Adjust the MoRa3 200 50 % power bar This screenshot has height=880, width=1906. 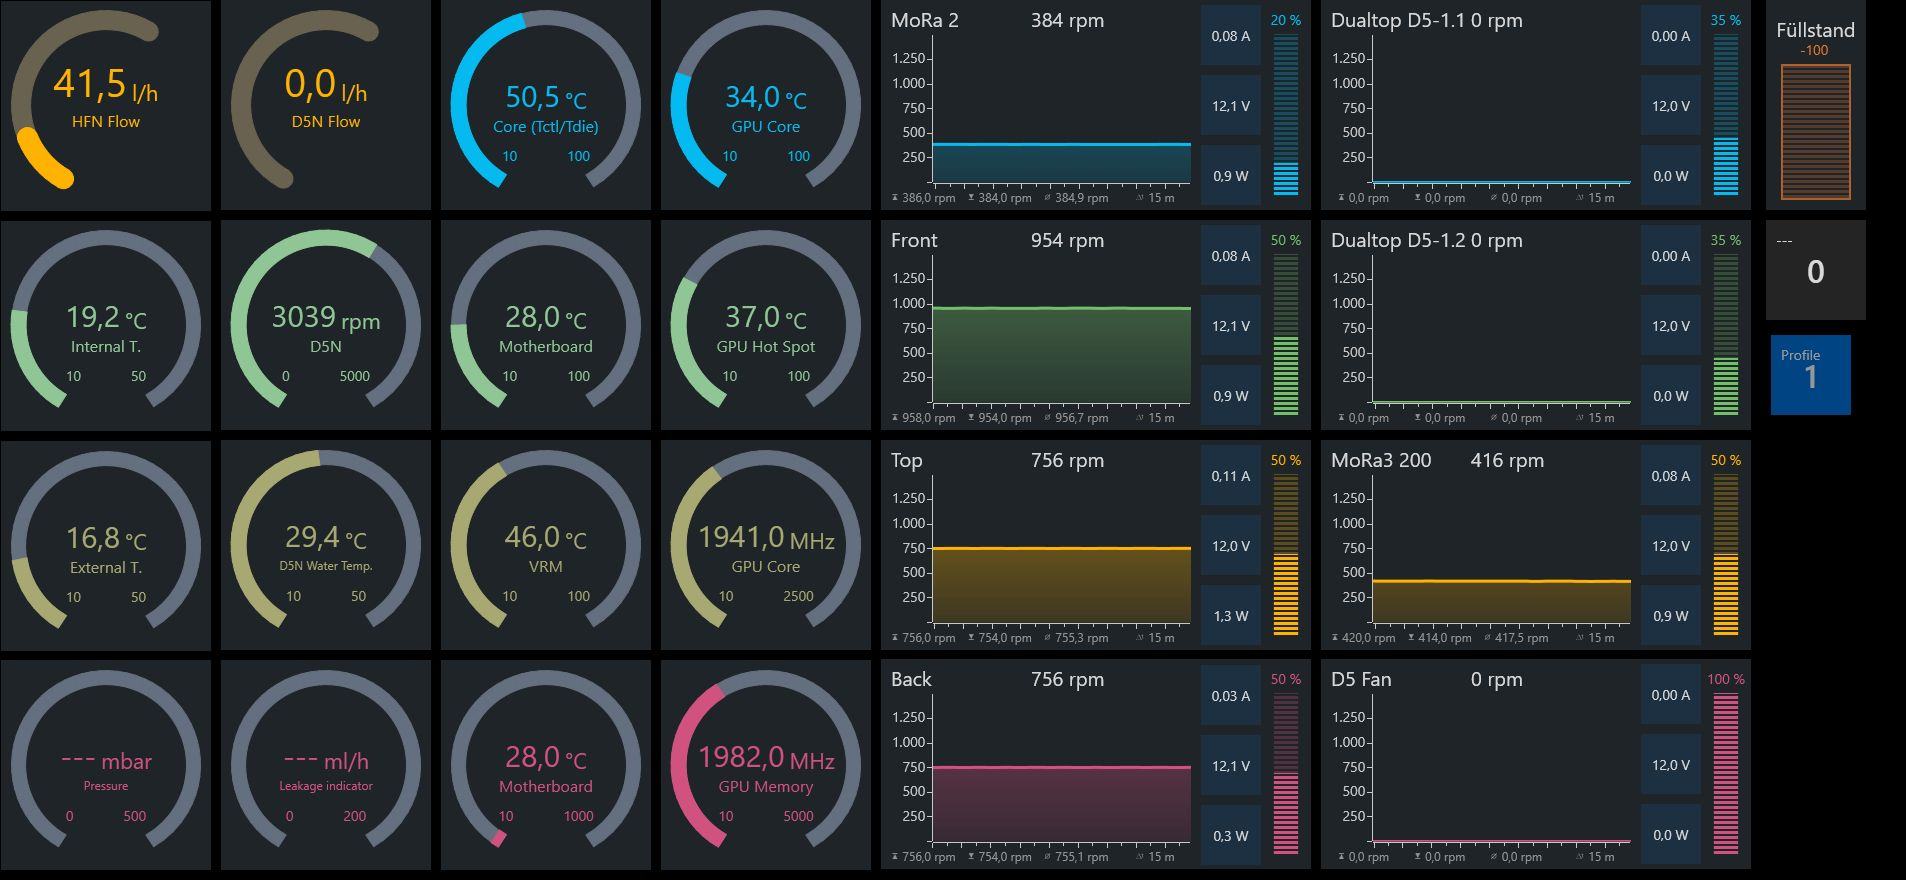coord(1726,555)
